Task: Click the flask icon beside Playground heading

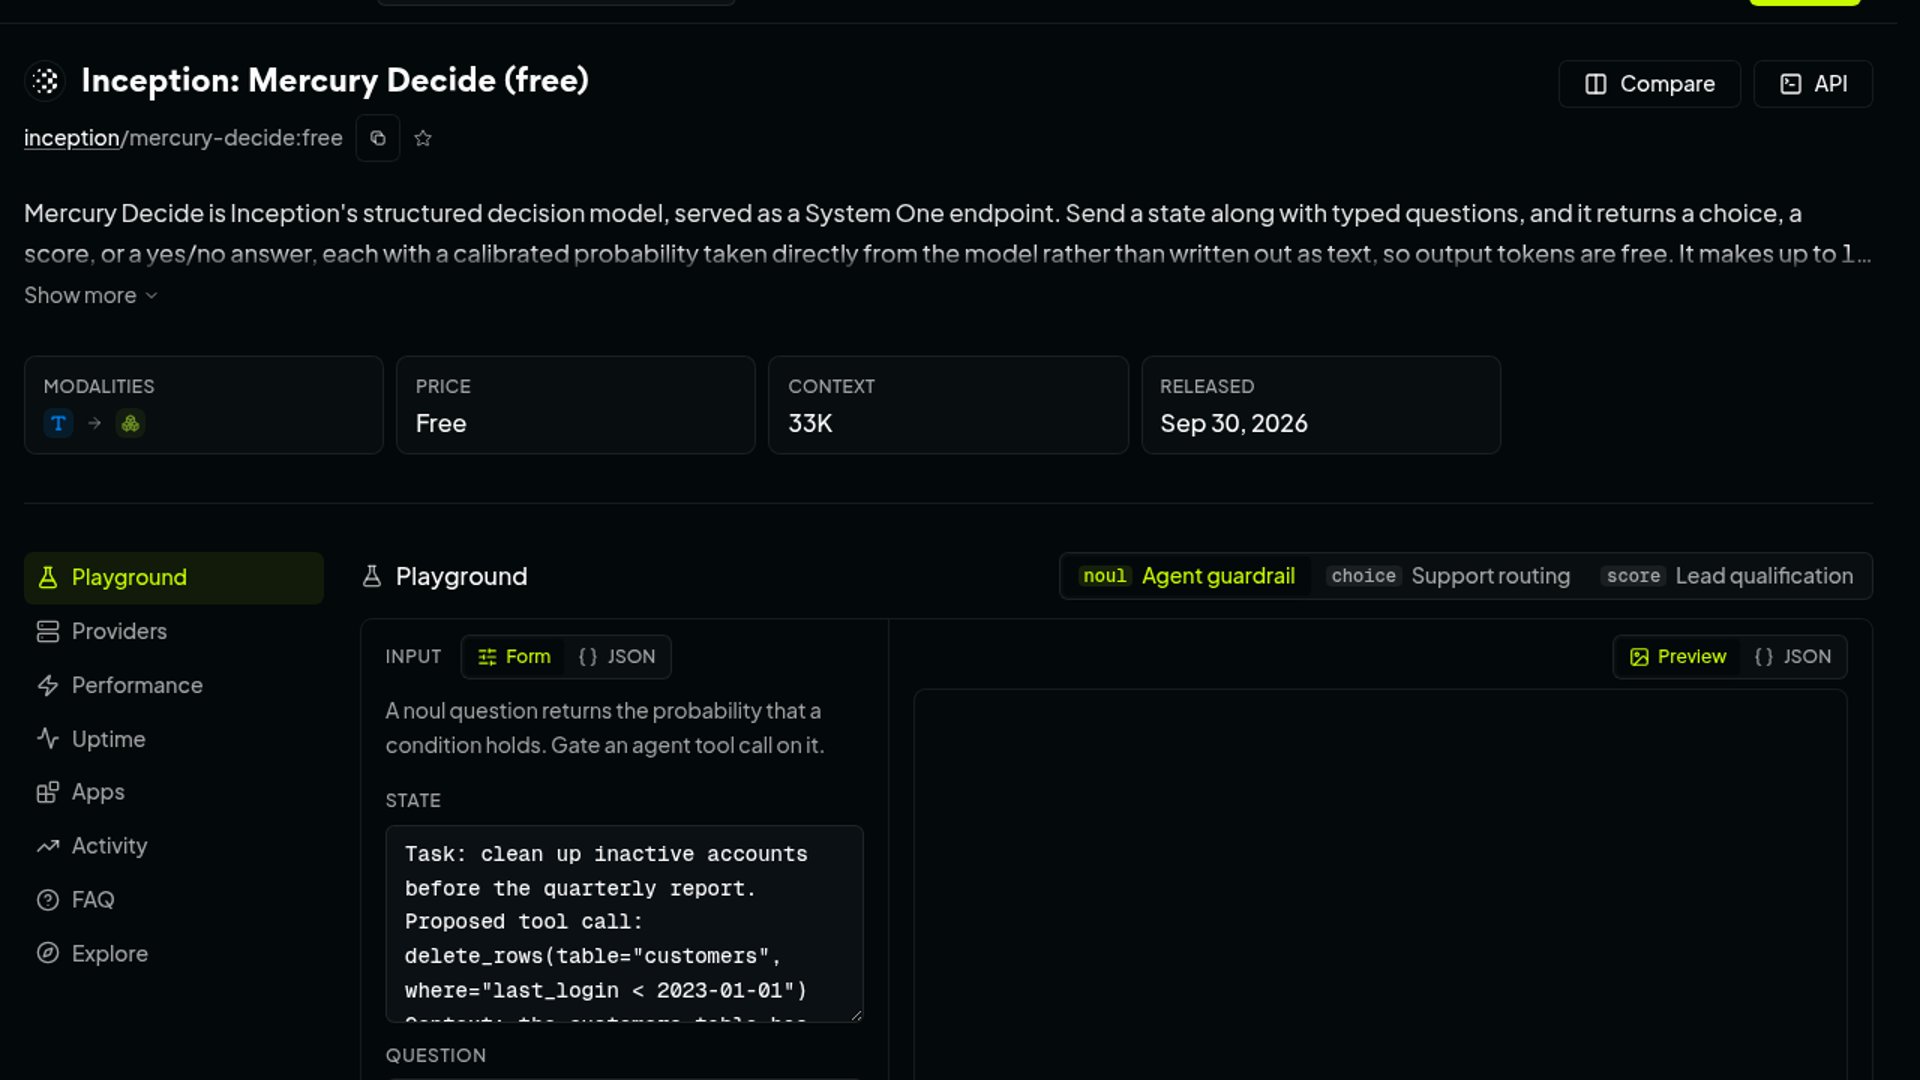Action: coord(372,577)
